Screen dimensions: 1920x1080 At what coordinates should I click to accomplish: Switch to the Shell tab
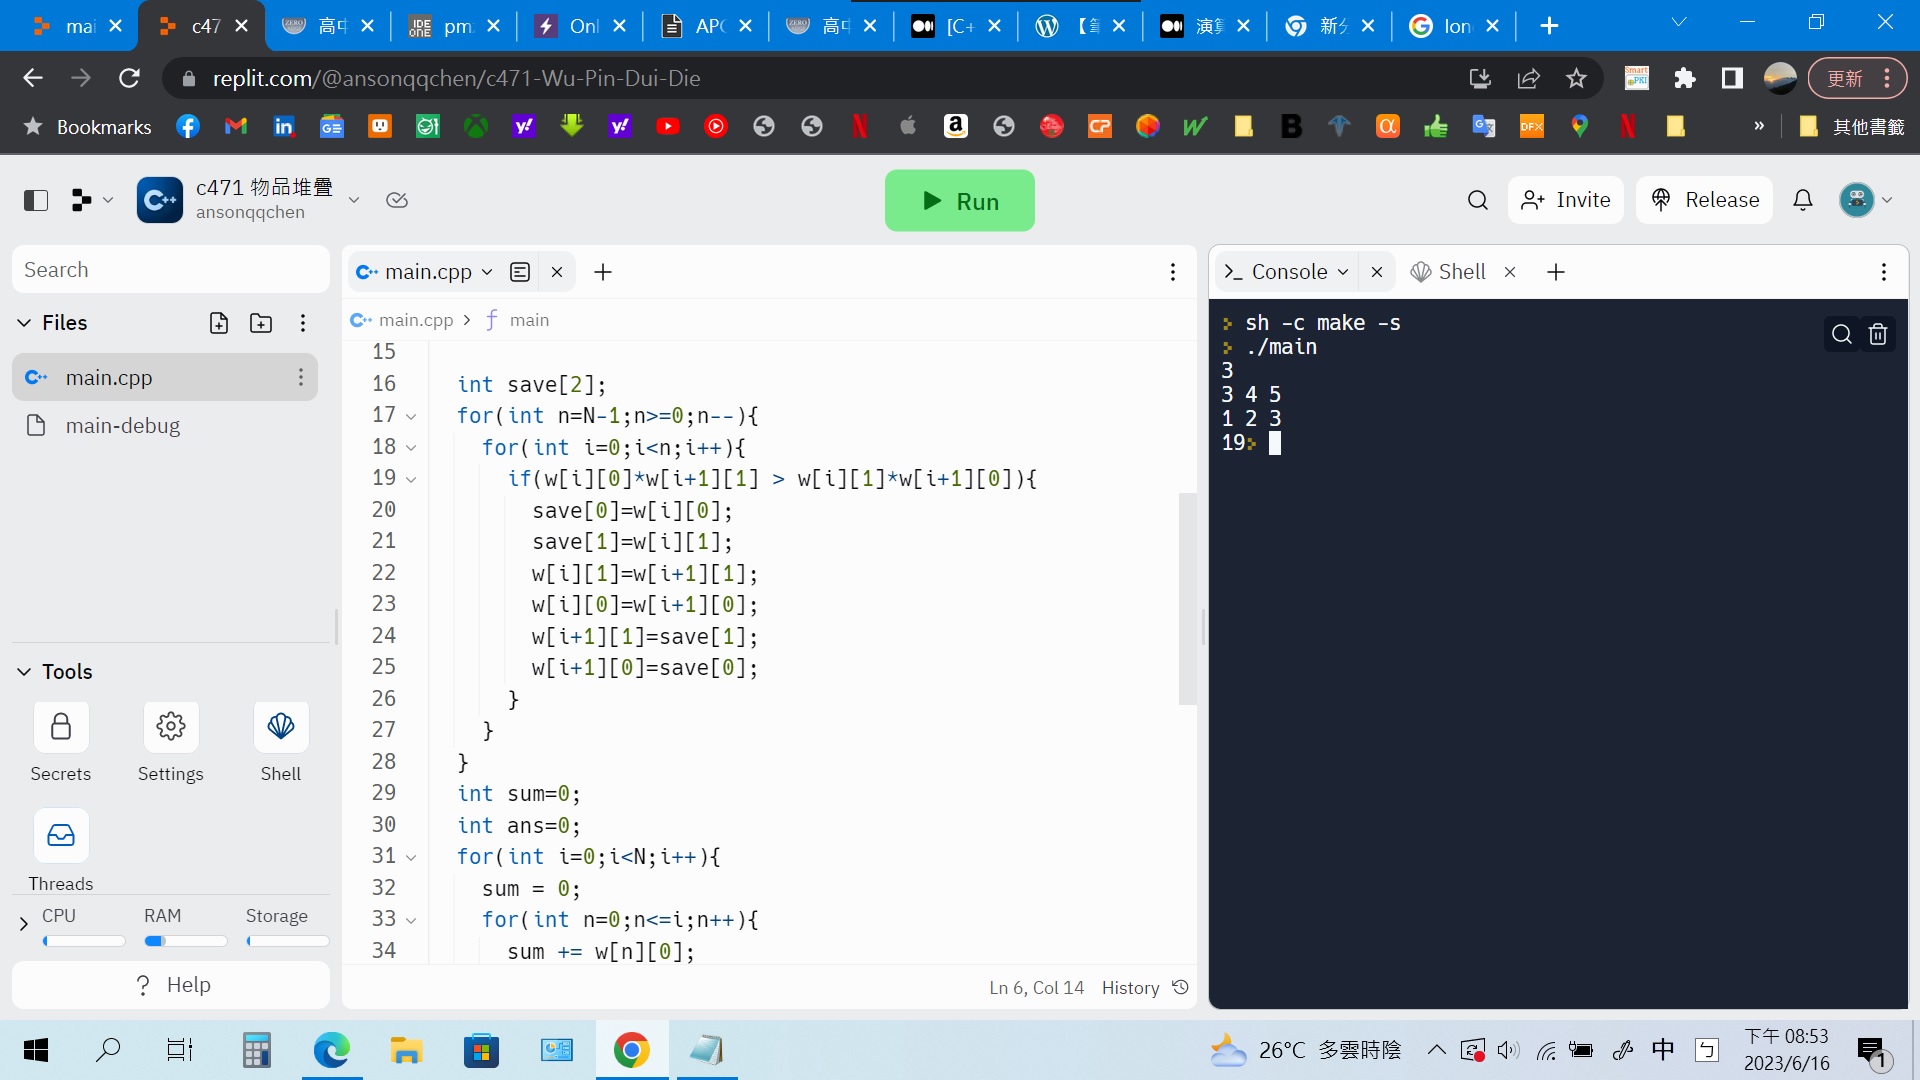click(1460, 272)
